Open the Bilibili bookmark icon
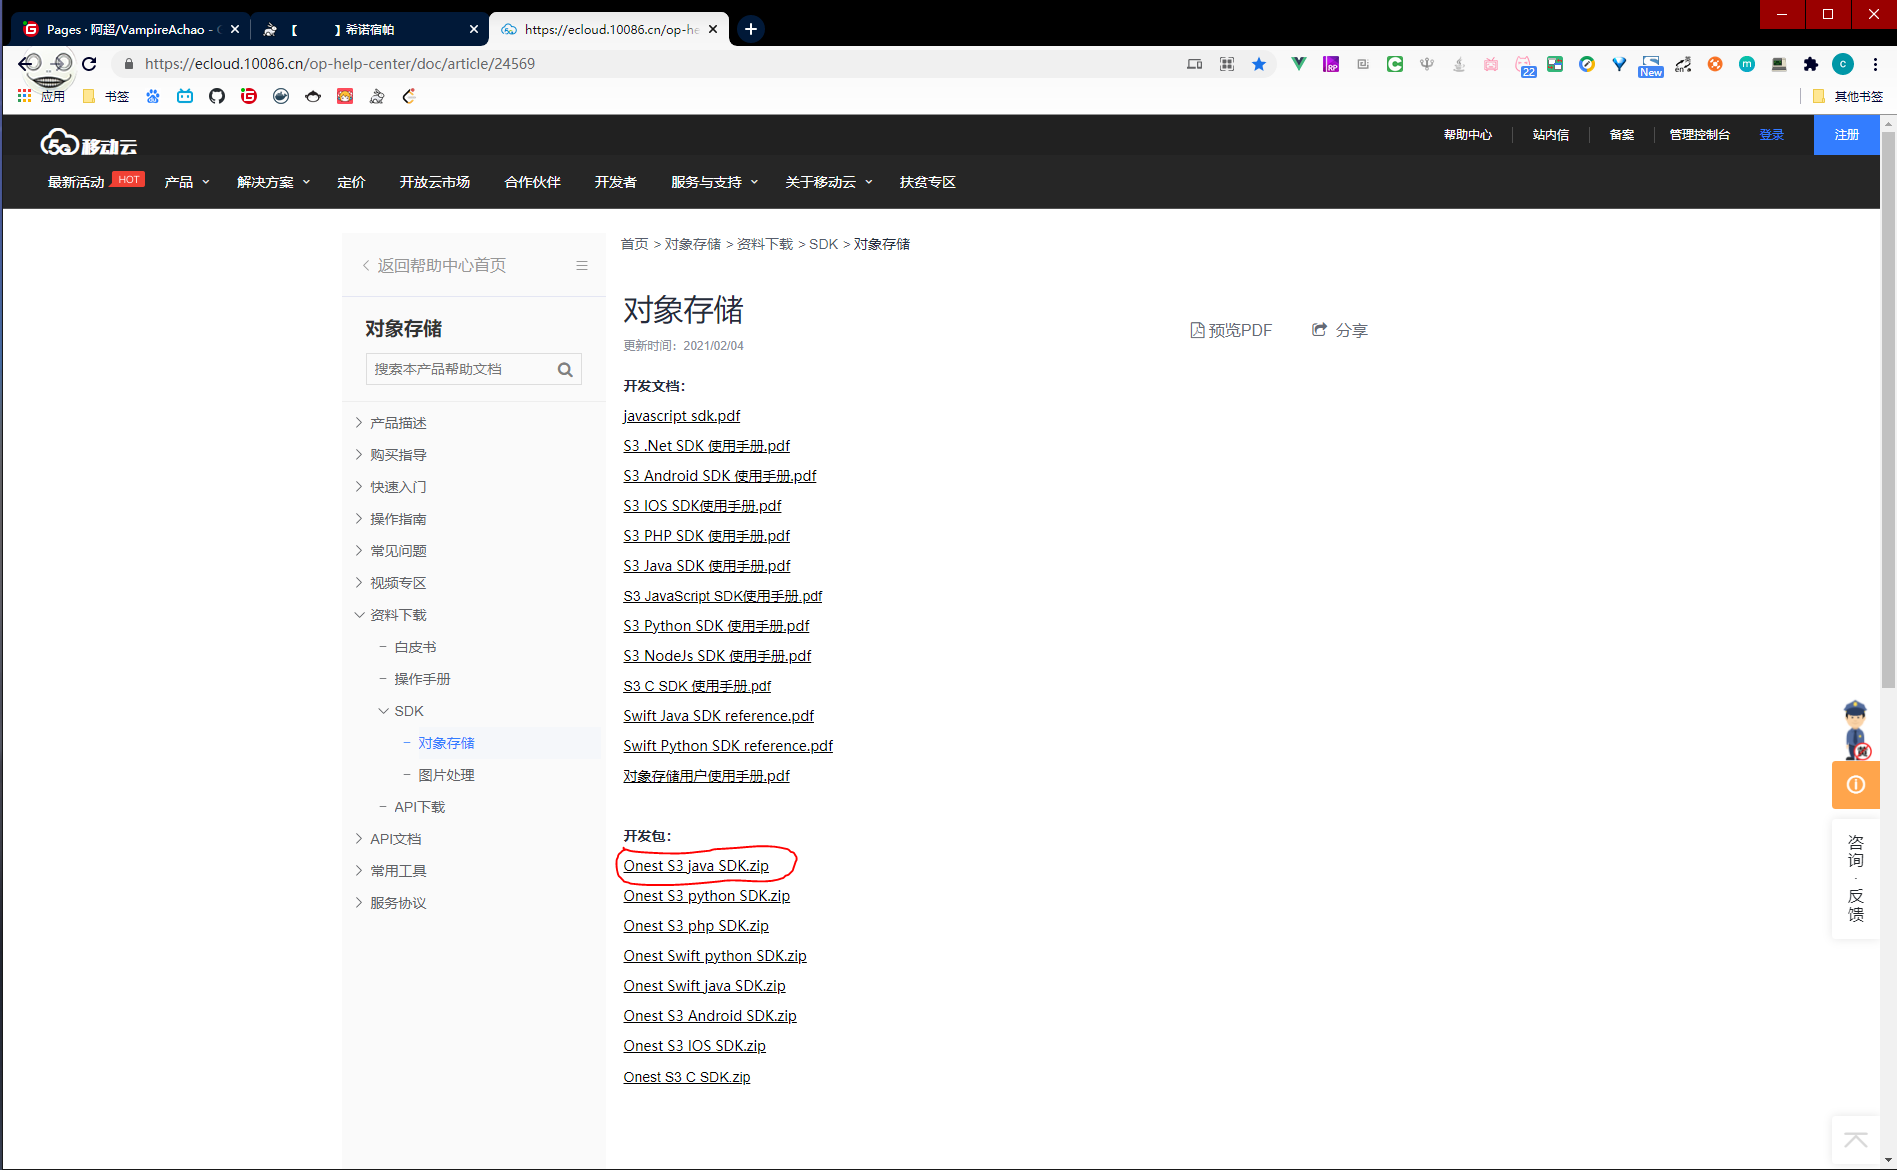 coord(185,96)
